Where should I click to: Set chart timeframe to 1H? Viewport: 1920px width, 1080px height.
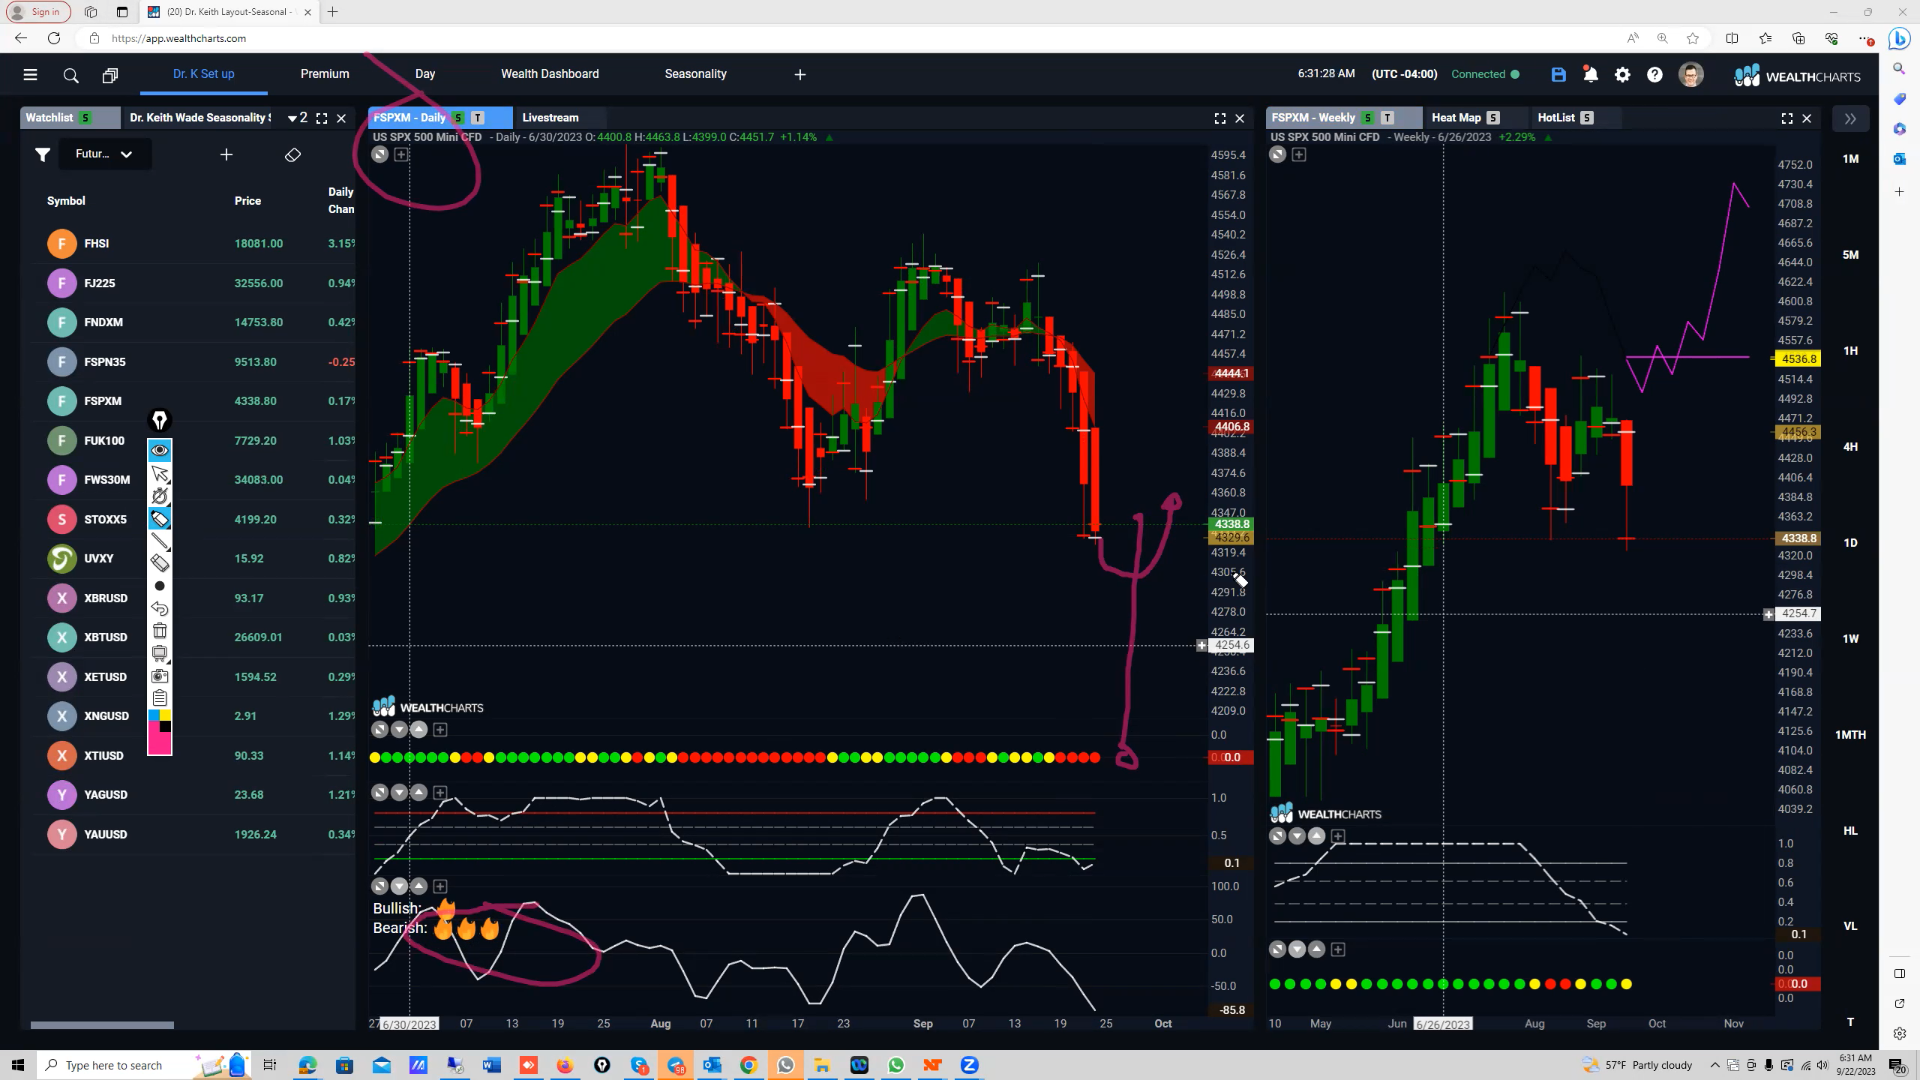[x=1851, y=351]
